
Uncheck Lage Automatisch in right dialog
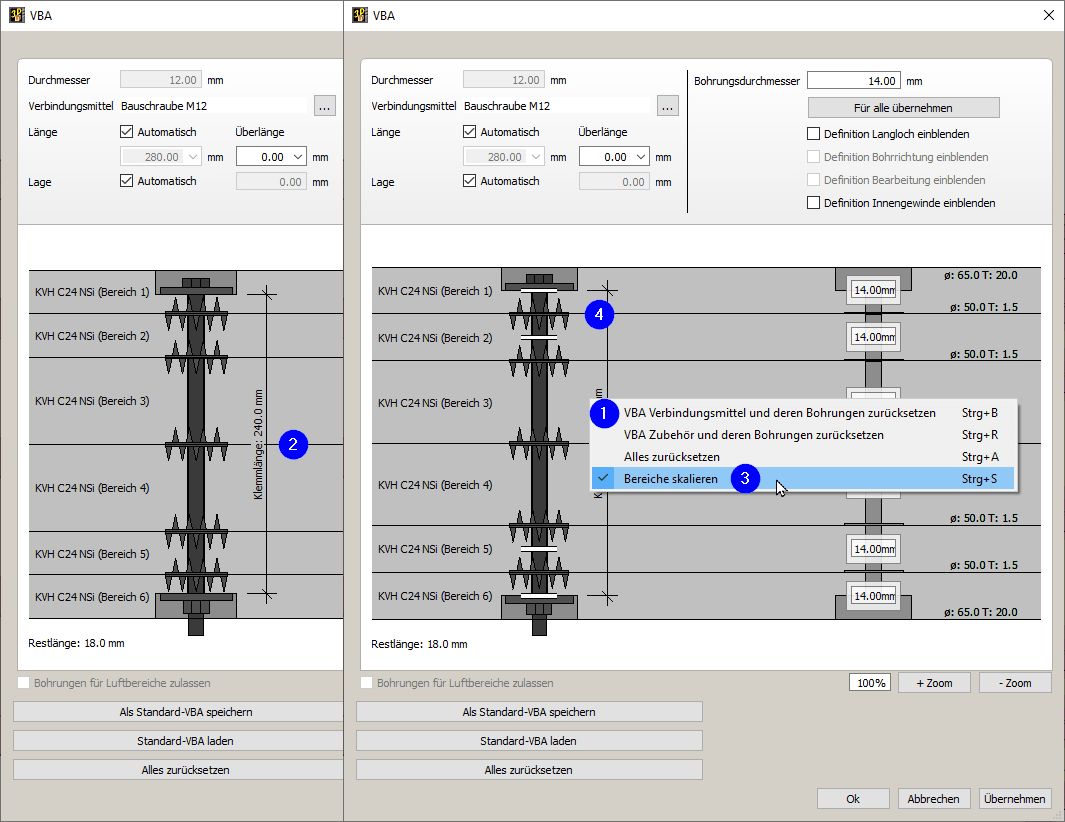pos(470,181)
